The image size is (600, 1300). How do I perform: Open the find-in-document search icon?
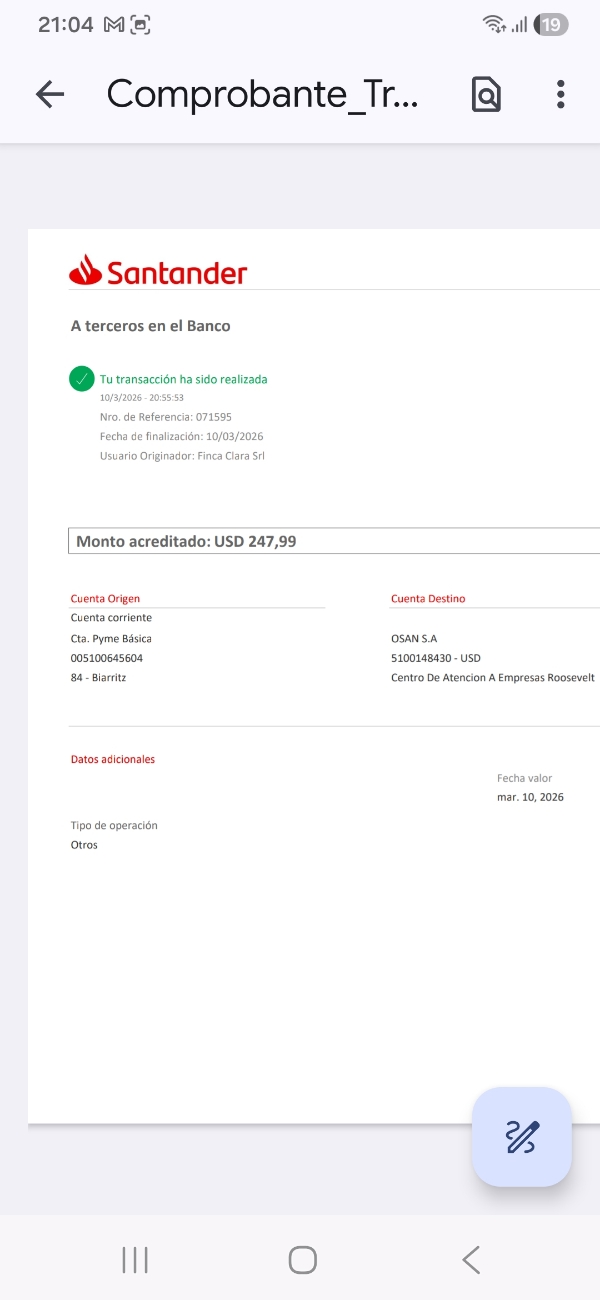[x=486, y=94]
